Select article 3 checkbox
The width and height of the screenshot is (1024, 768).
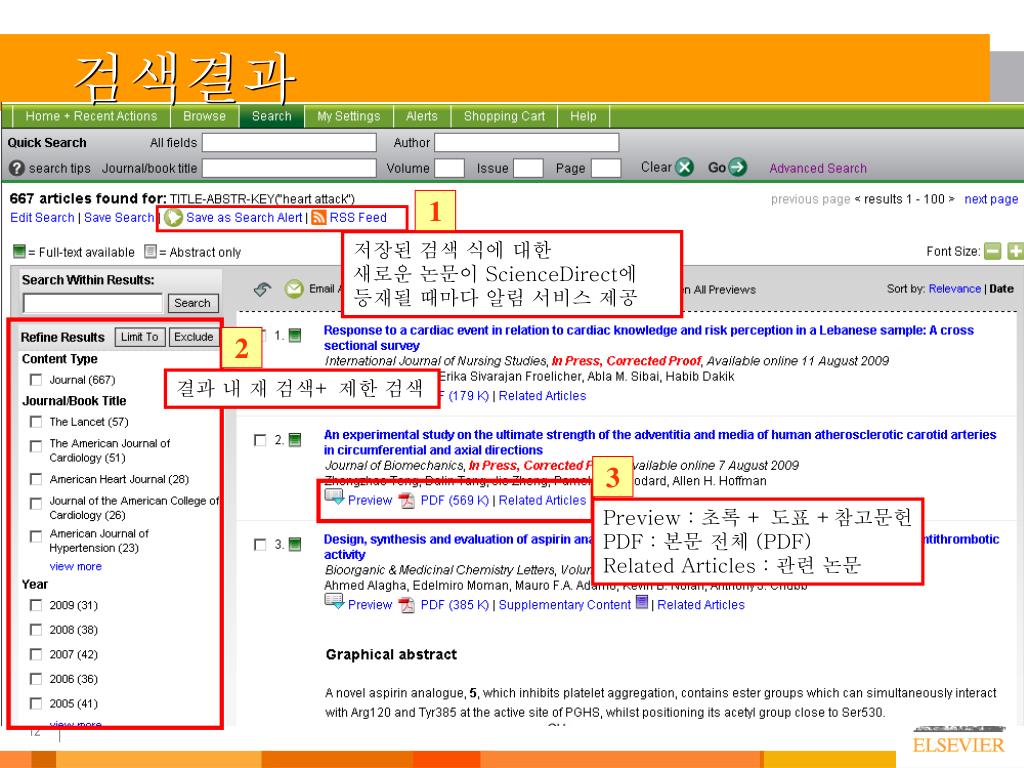260,545
